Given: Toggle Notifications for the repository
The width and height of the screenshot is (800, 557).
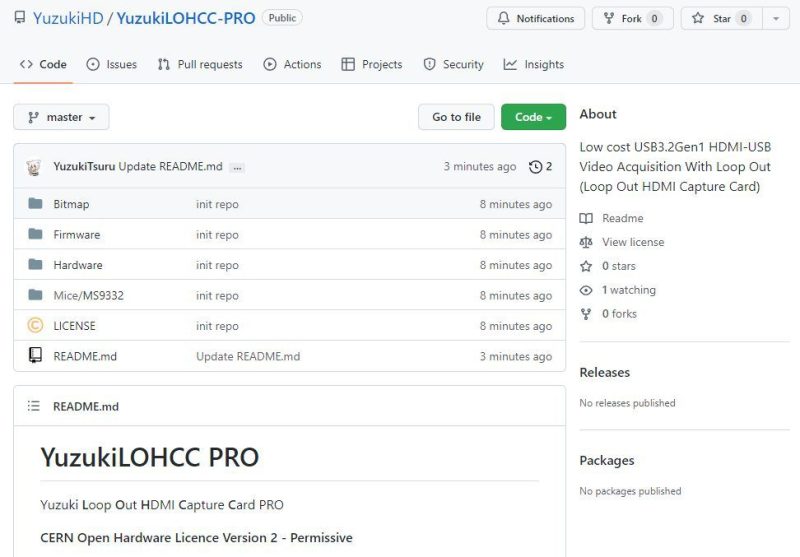Looking at the screenshot, I should tap(535, 19).
